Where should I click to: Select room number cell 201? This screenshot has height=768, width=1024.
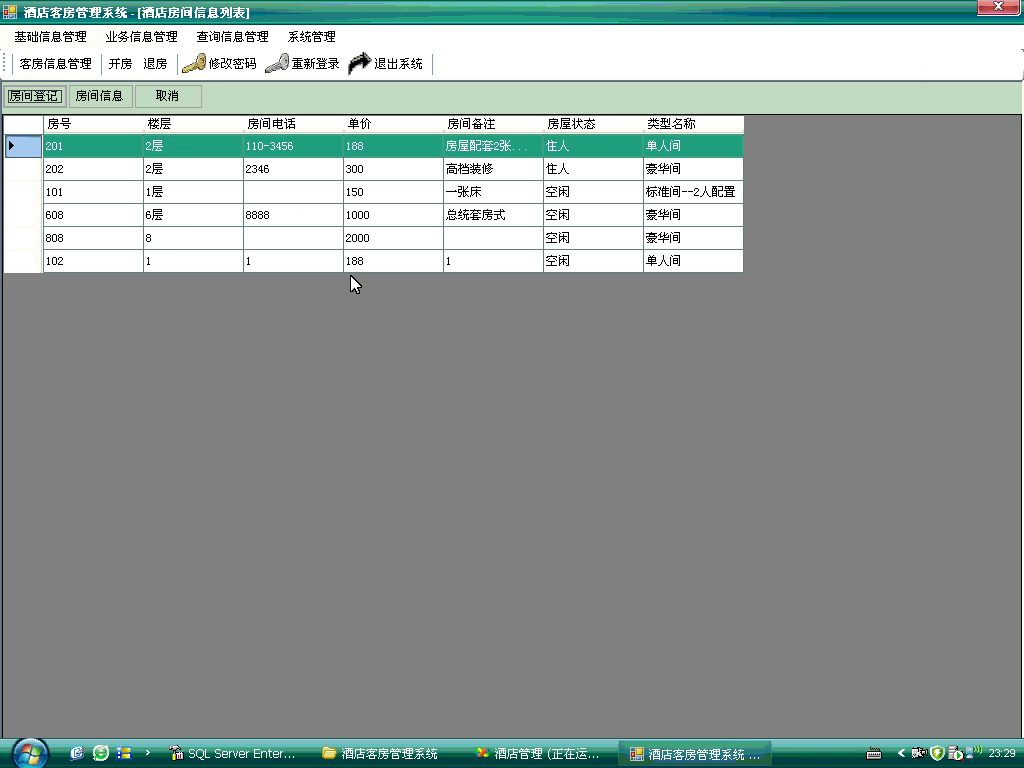coord(93,146)
